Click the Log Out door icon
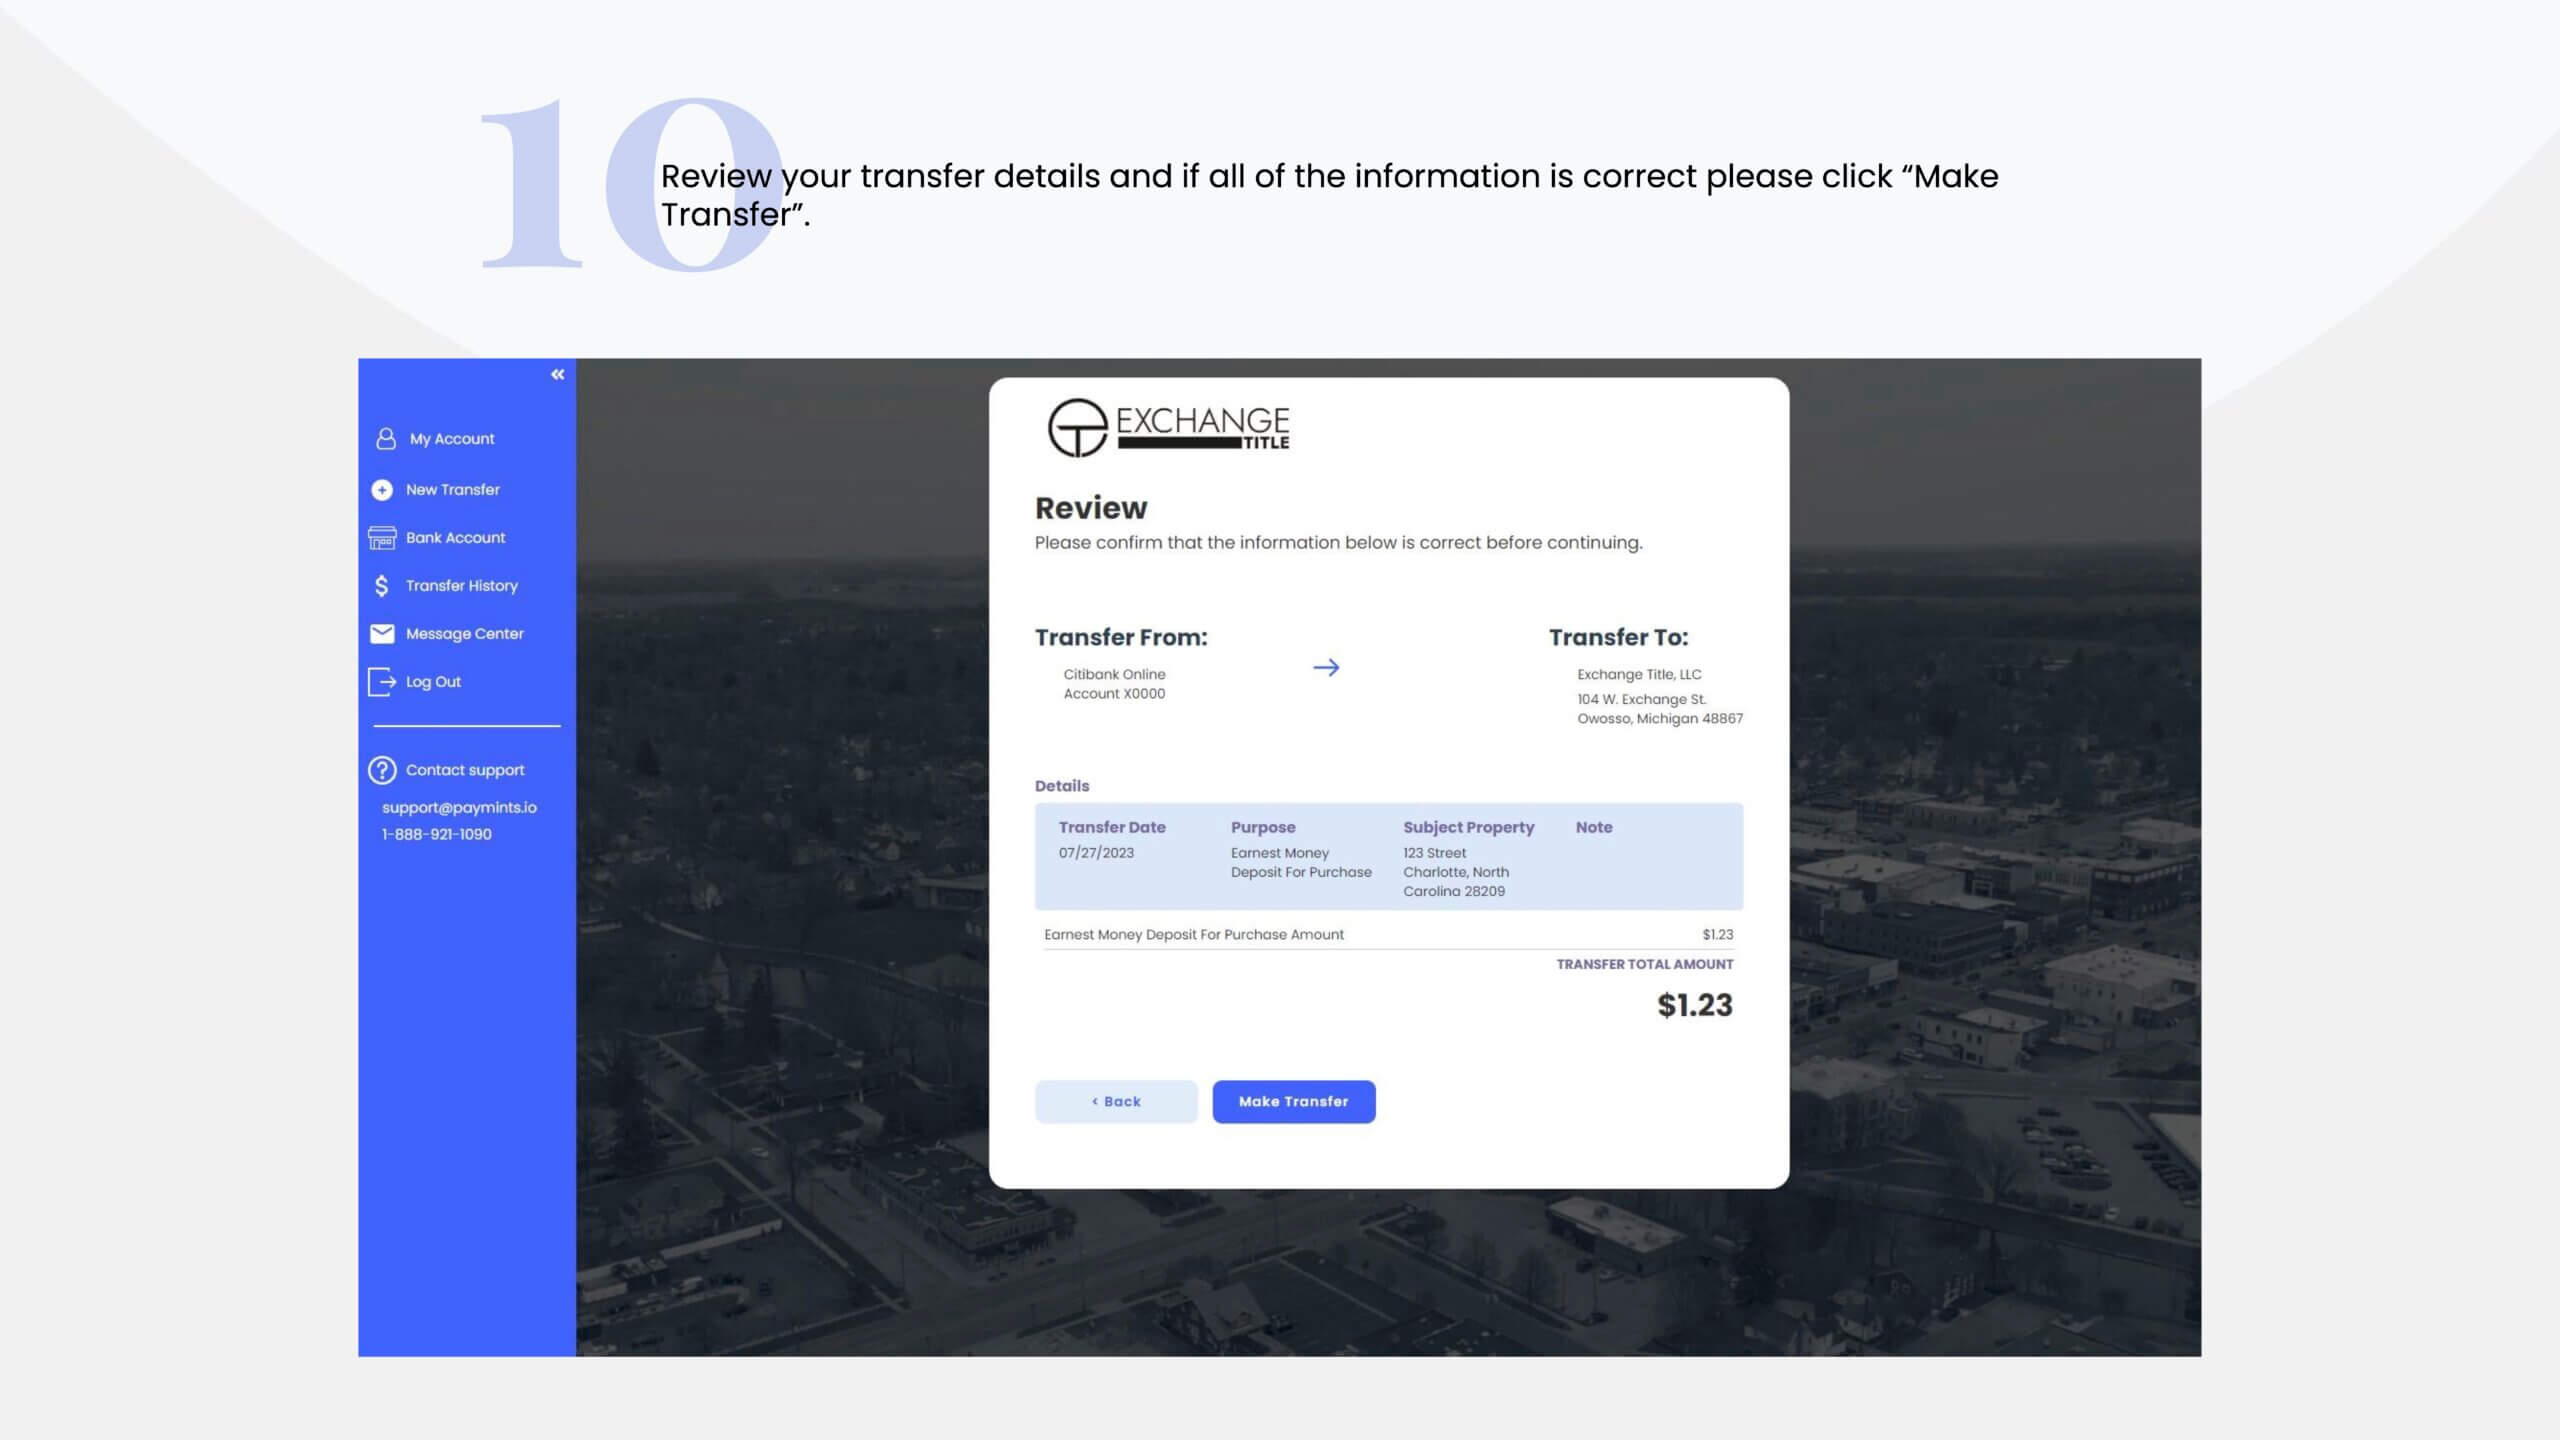Screen dimensions: 2560x1440 (382, 681)
